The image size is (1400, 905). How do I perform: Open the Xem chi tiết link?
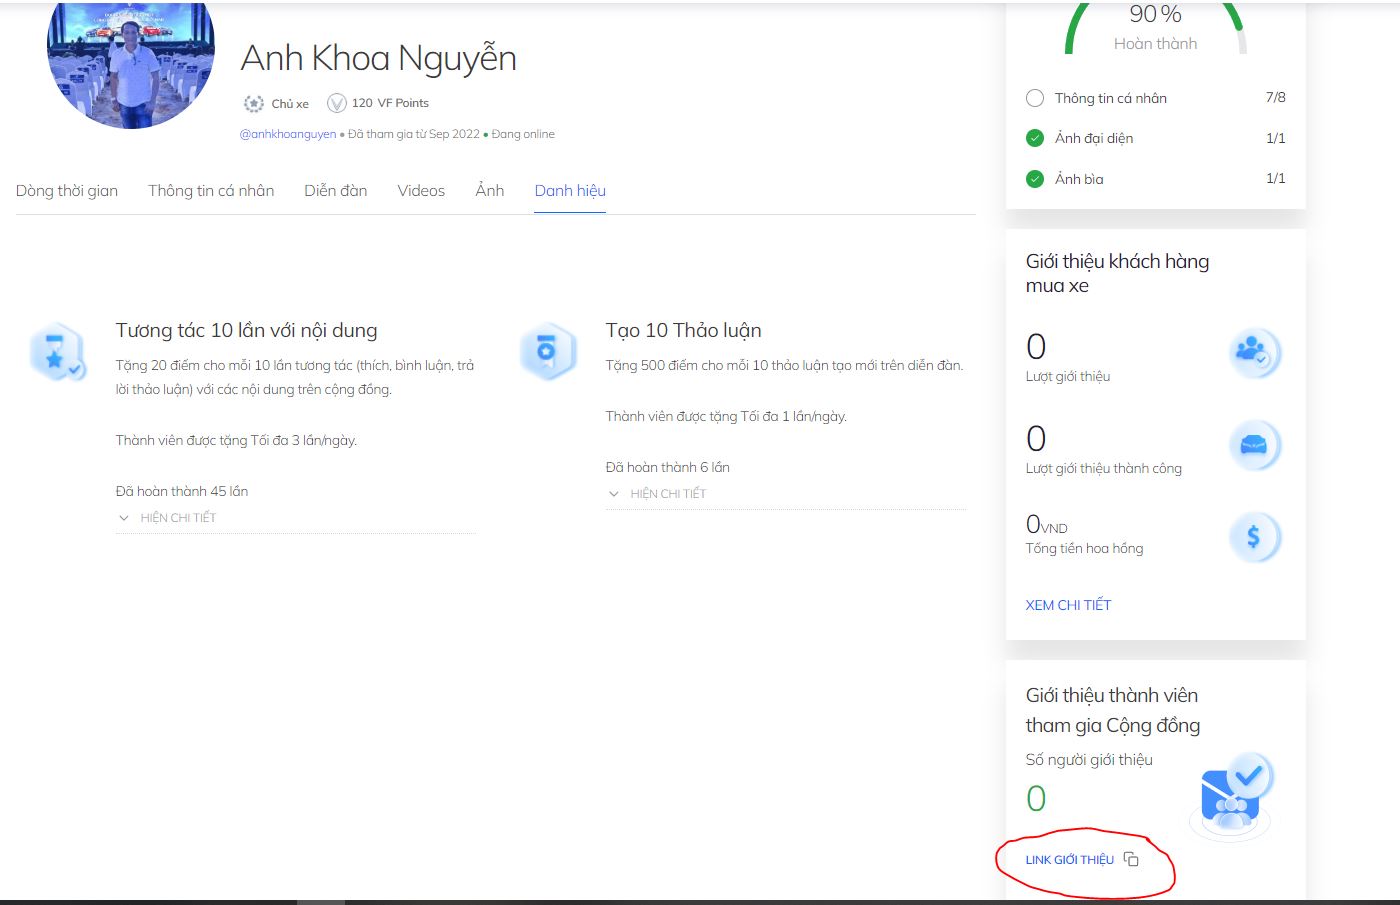point(1068,605)
